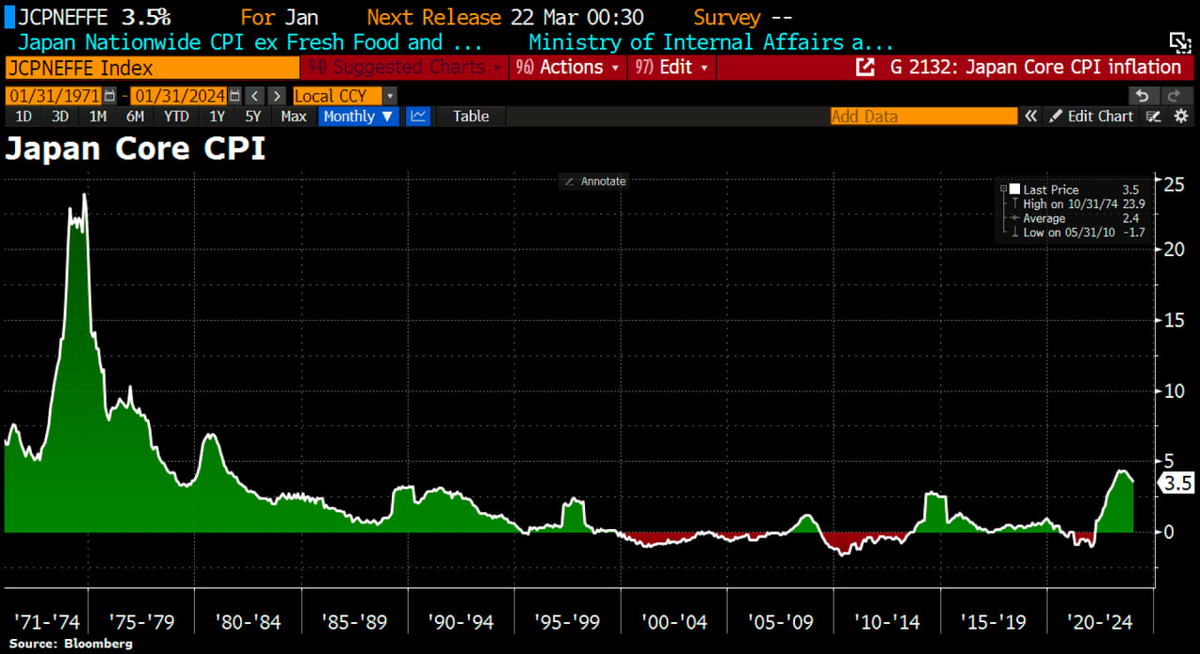This screenshot has width=1200, height=654.
Task: Click the Last Price white color swatch
Action: pyautogui.click(x=1015, y=189)
